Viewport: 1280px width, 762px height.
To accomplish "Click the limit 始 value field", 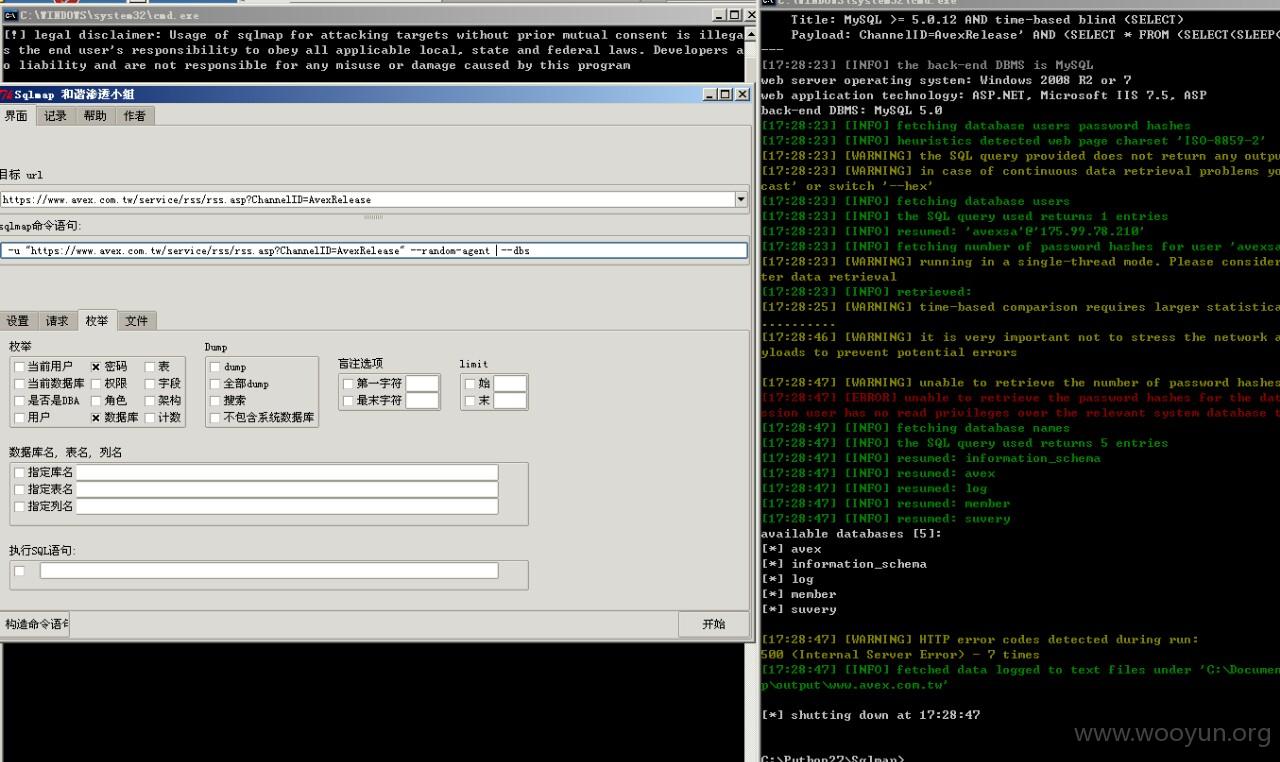I will (x=510, y=384).
